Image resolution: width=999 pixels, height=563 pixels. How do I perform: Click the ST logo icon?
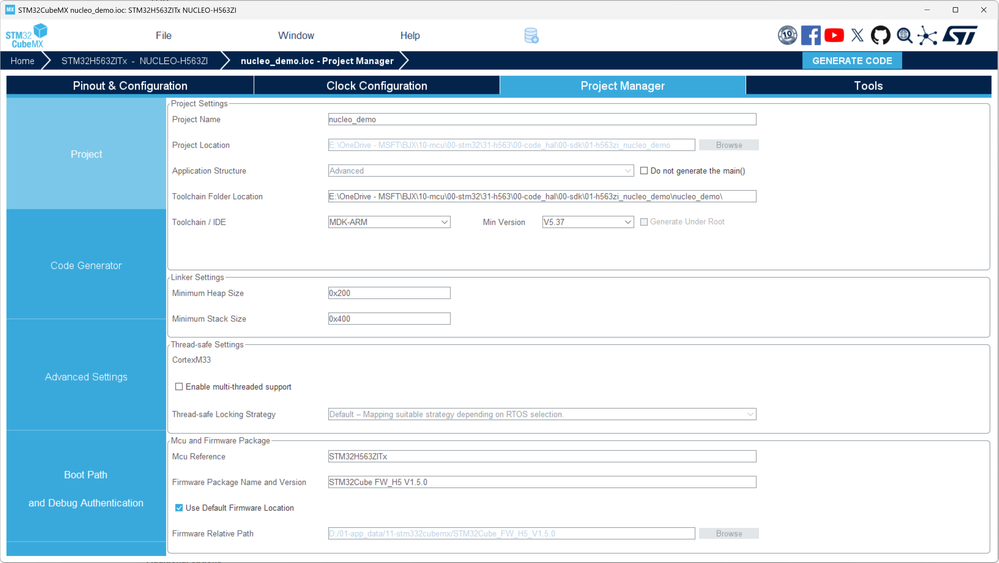(x=960, y=35)
